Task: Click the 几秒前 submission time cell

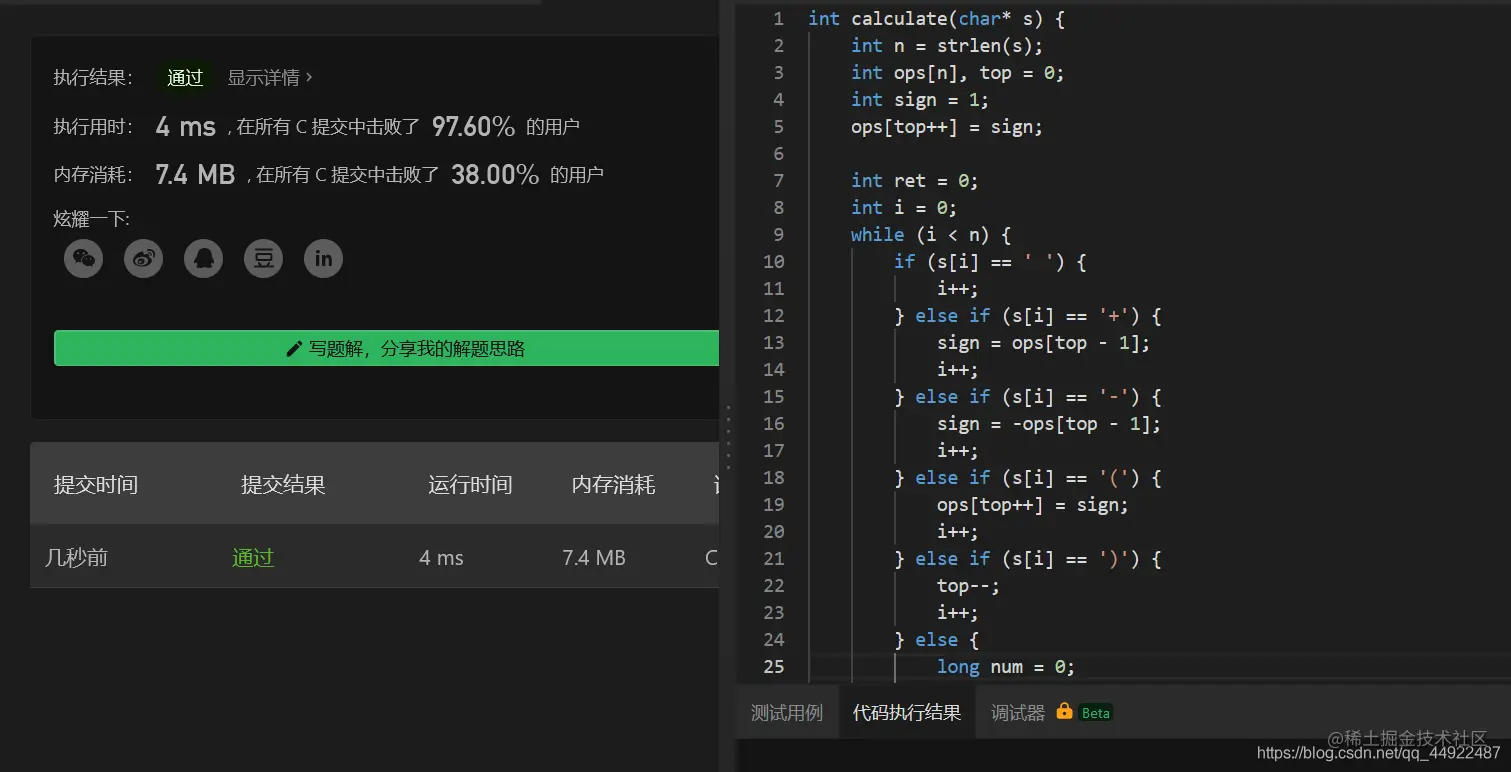Action: point(76,558)
